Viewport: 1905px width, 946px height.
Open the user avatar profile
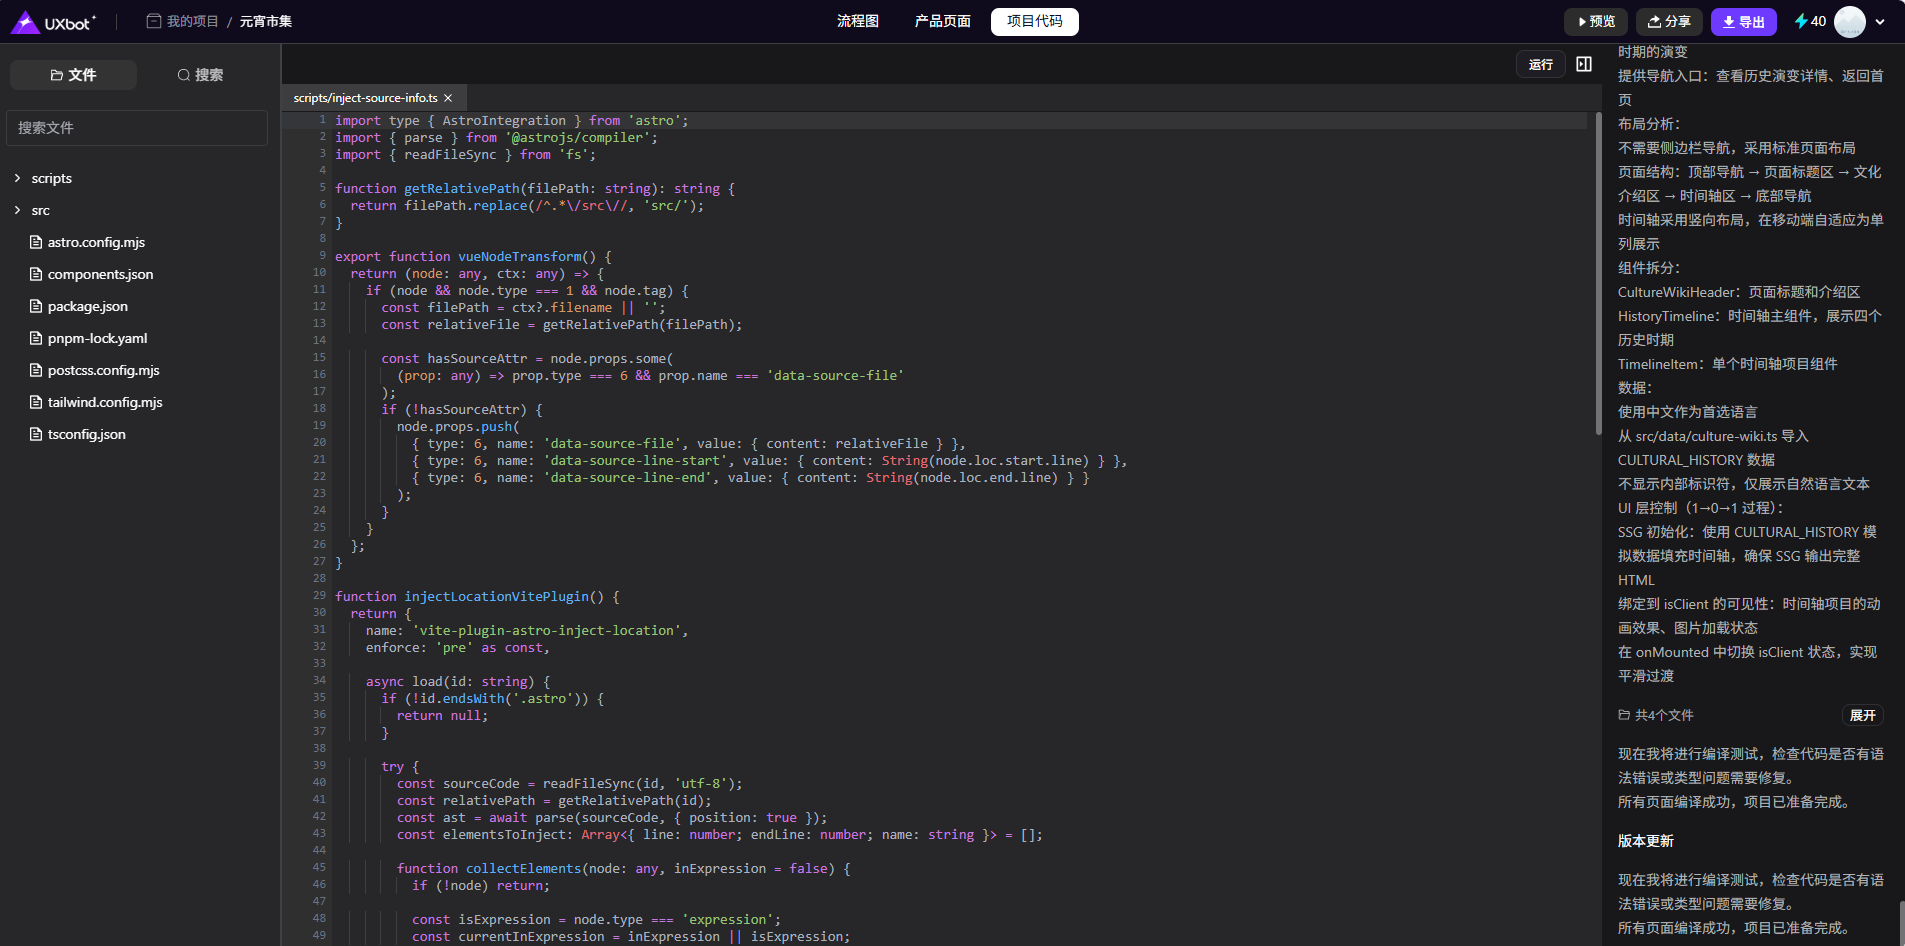coord(1849,21)
